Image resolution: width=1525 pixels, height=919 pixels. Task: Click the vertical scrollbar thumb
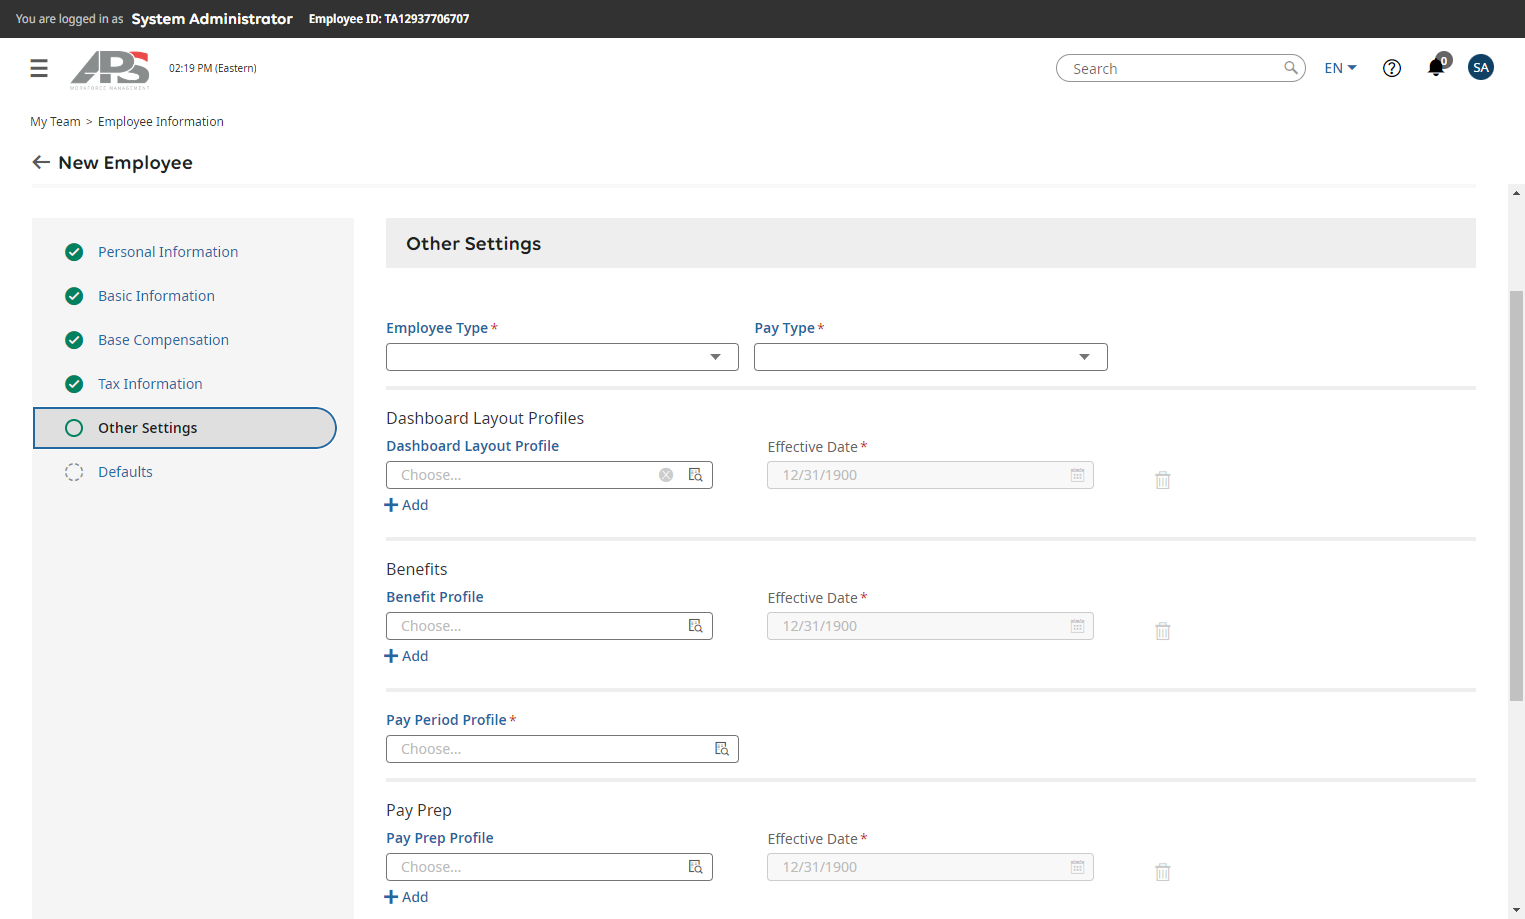(1516, 495)
